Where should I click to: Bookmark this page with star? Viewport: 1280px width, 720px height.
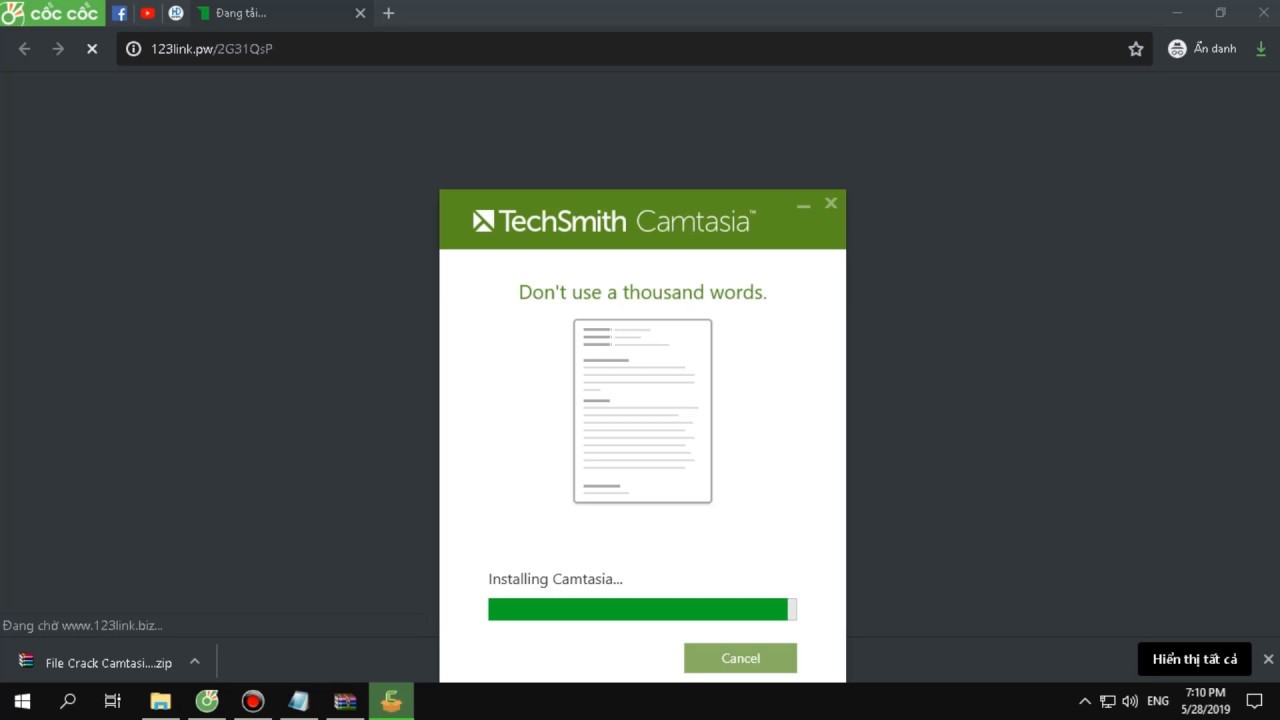click(x=1135, y=49)
